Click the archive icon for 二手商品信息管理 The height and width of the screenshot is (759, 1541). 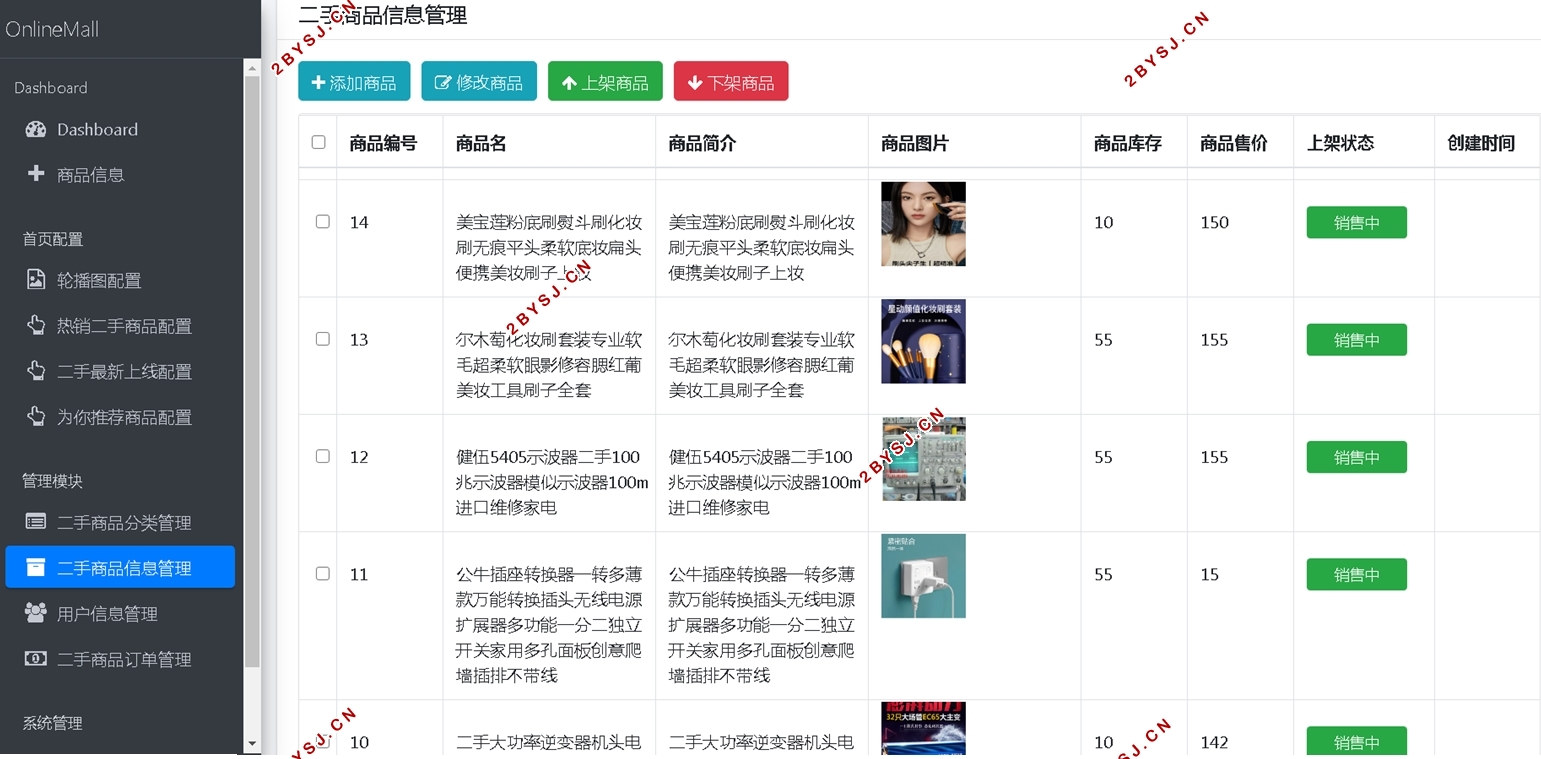click(x=36, y=567)
